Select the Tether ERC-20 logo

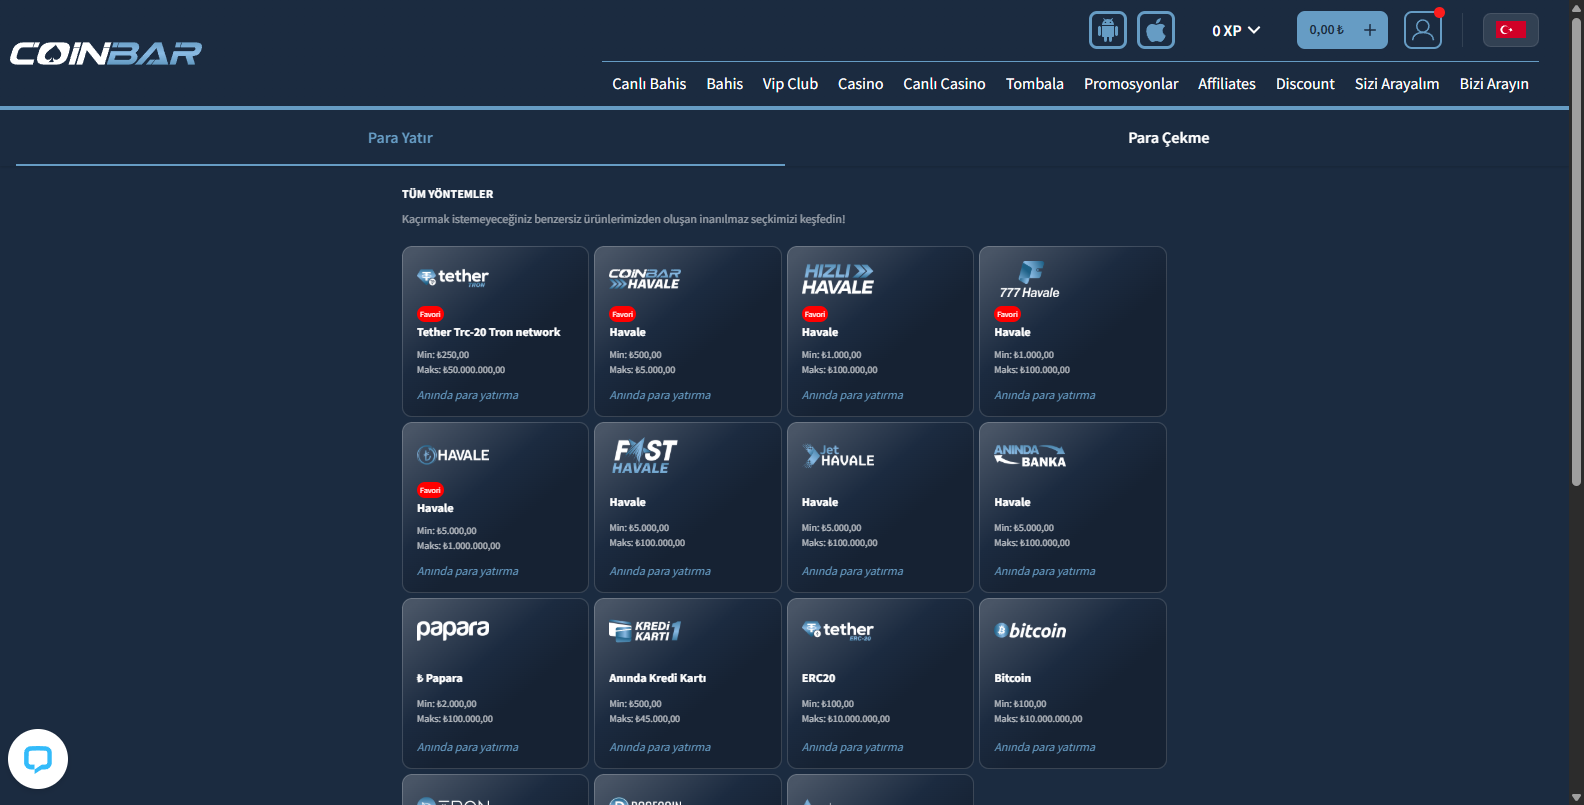click(838, 630)
